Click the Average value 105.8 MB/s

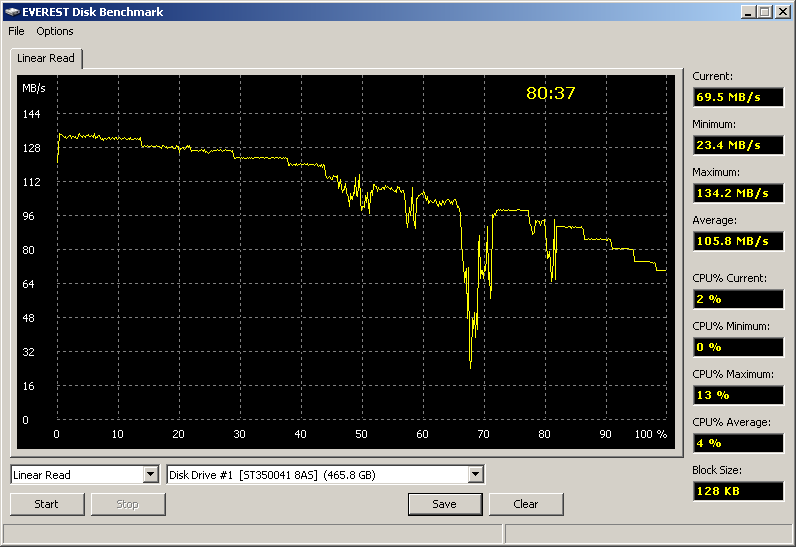point(738,241)
